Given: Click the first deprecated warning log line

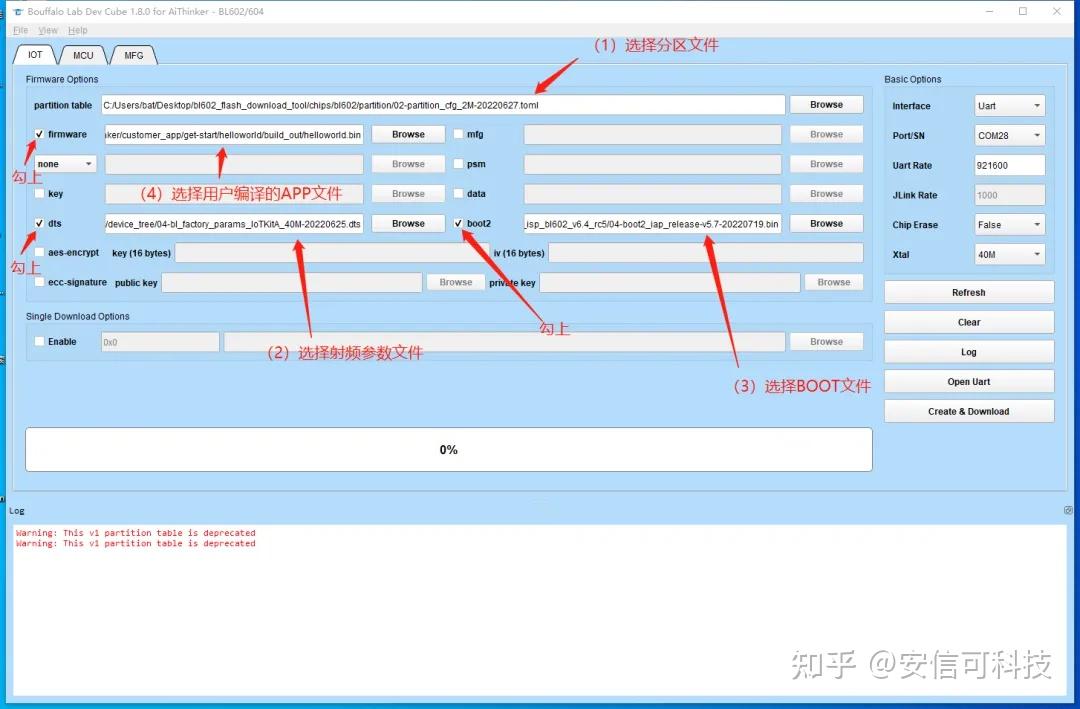Looking at the screenshot, I should pos(136,533).
